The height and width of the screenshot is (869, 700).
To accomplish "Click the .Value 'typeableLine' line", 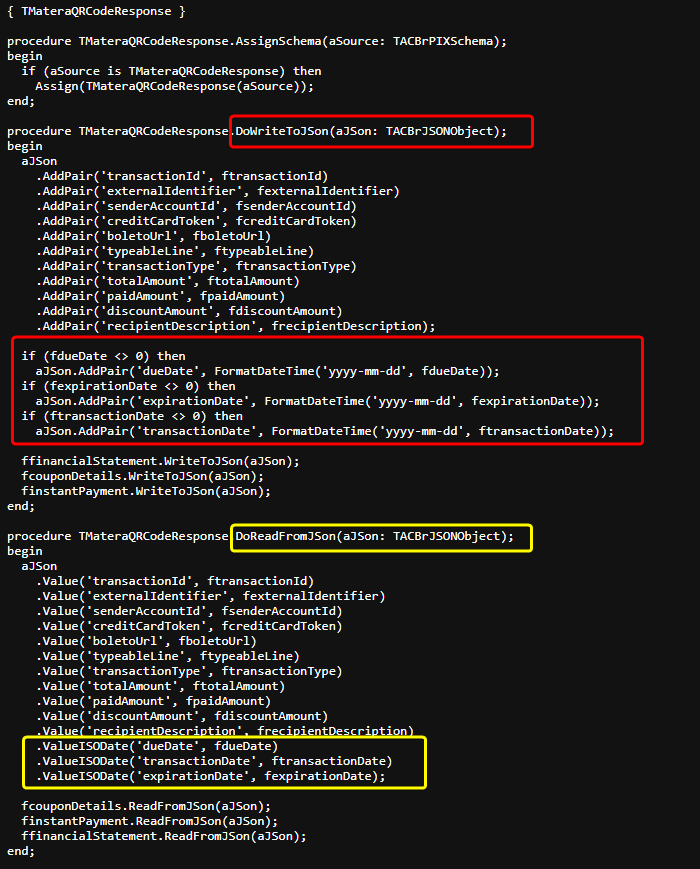I will click(x=168, y=656).
